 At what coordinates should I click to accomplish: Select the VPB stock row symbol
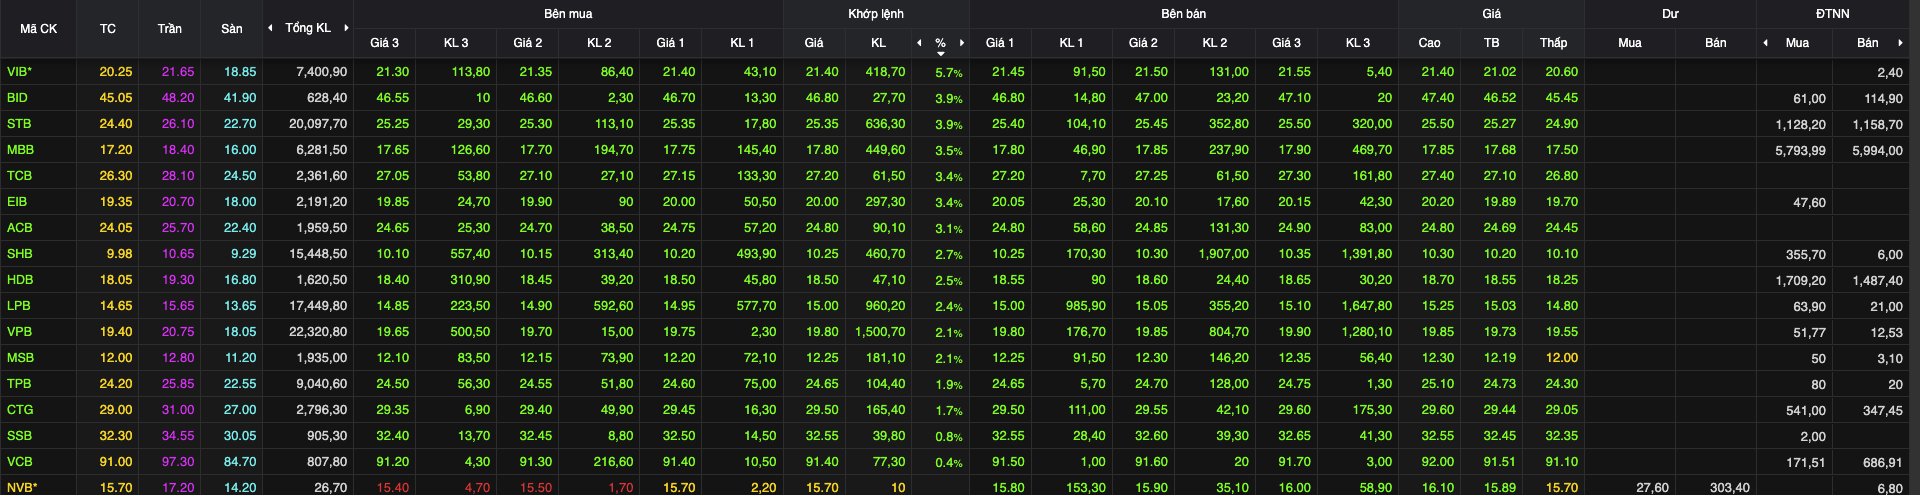click(19, 332)
